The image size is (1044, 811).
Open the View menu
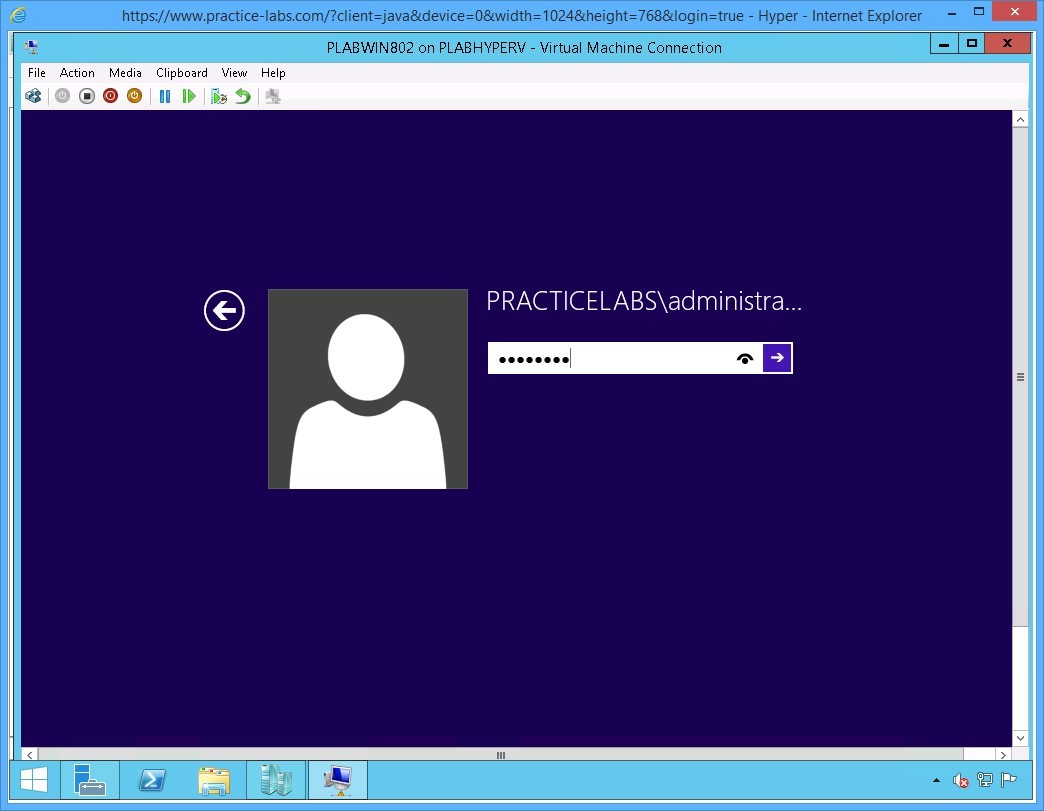pos(234,72)
